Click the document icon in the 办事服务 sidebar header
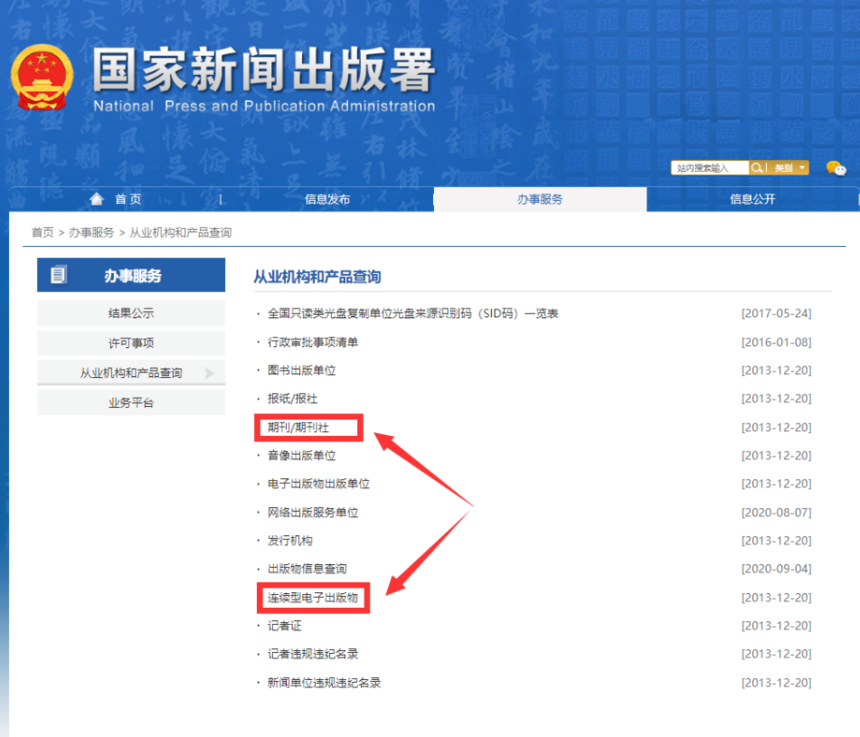This screenshot has height=737, width=860. (58, 274)
